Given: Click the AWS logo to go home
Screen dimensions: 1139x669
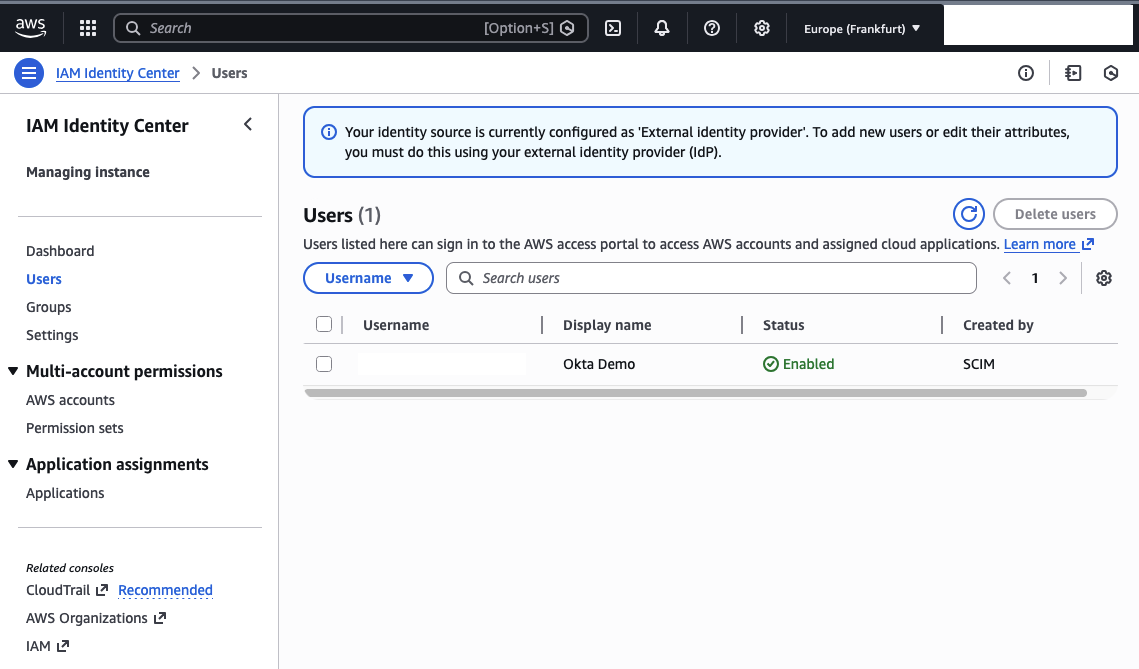Looking at the screenshot, I should pos(30,28).
